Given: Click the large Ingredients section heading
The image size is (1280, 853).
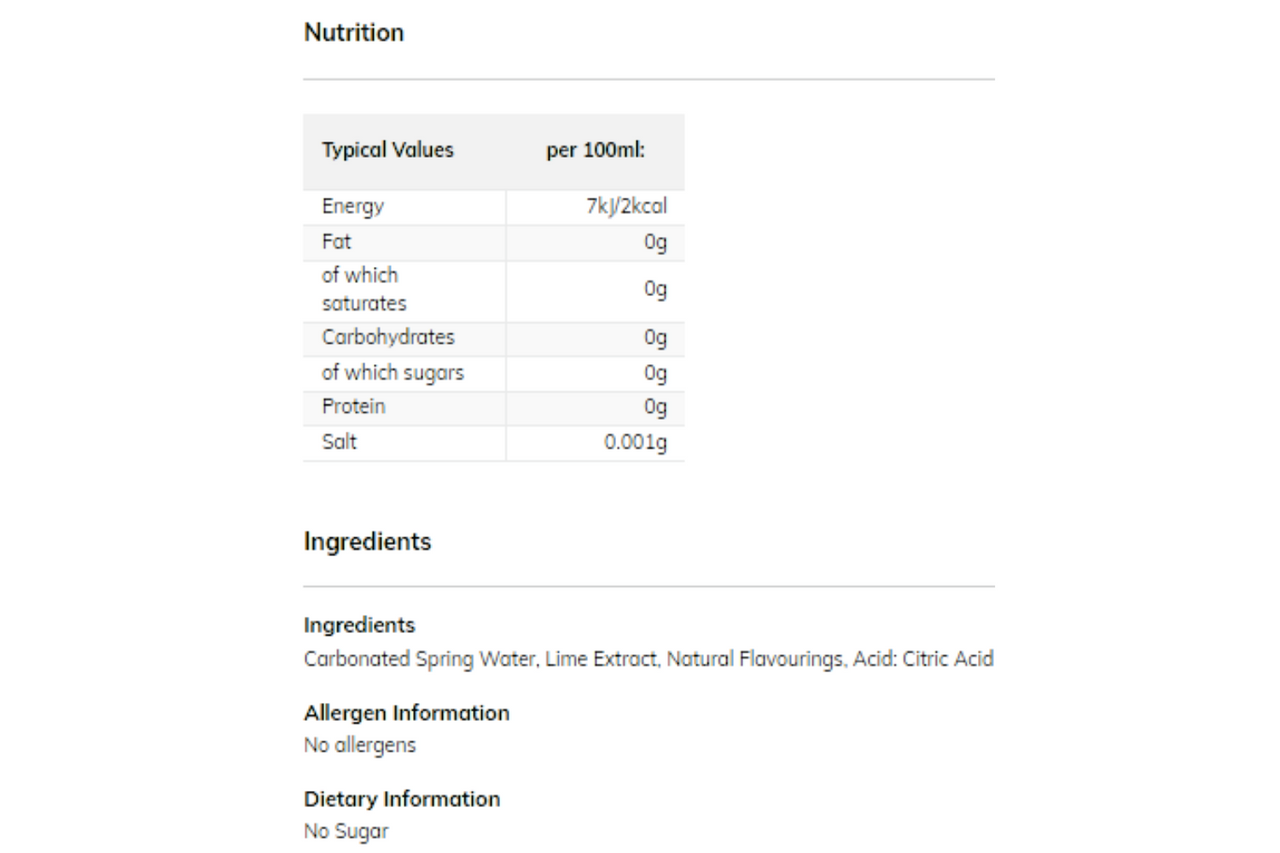Looking at the screenshot, I should (x=367, y=542).
